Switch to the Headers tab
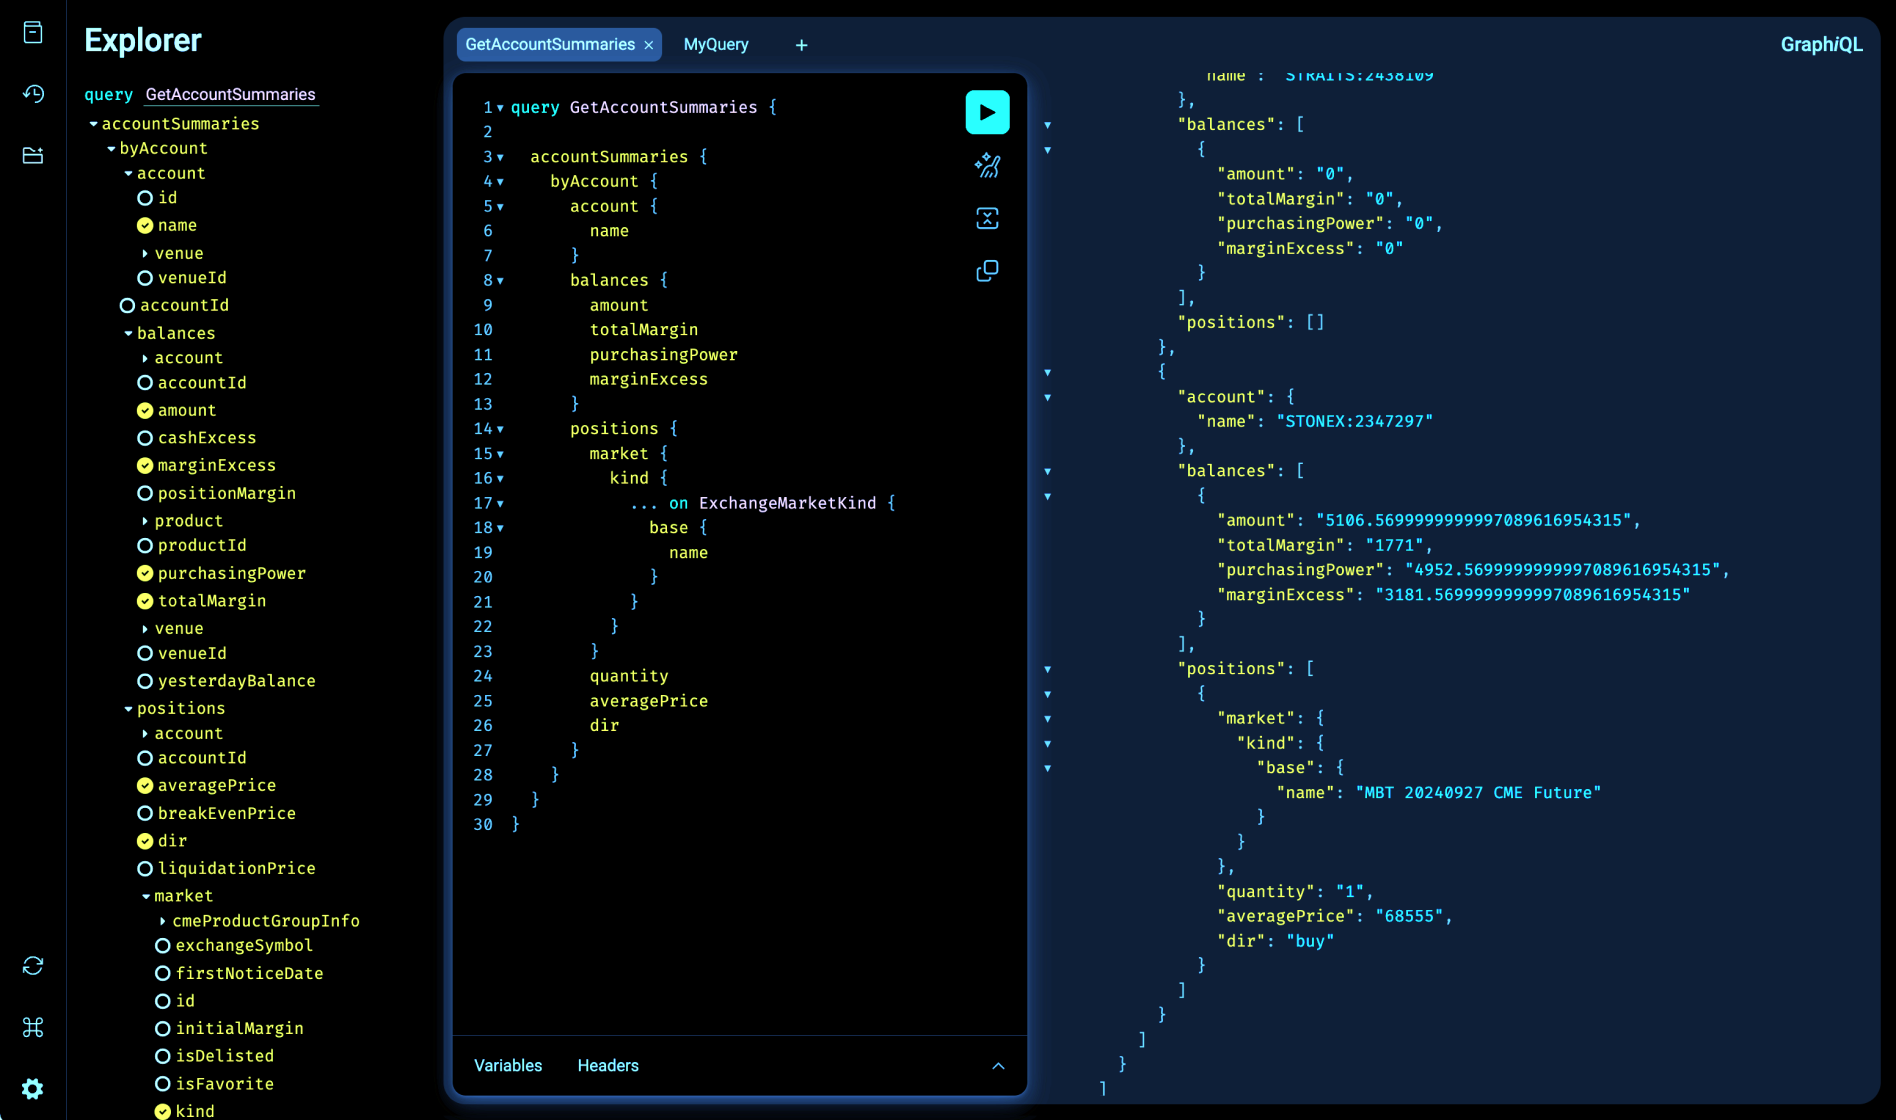The image size is (1896, 1120). tap(608, 1065)
